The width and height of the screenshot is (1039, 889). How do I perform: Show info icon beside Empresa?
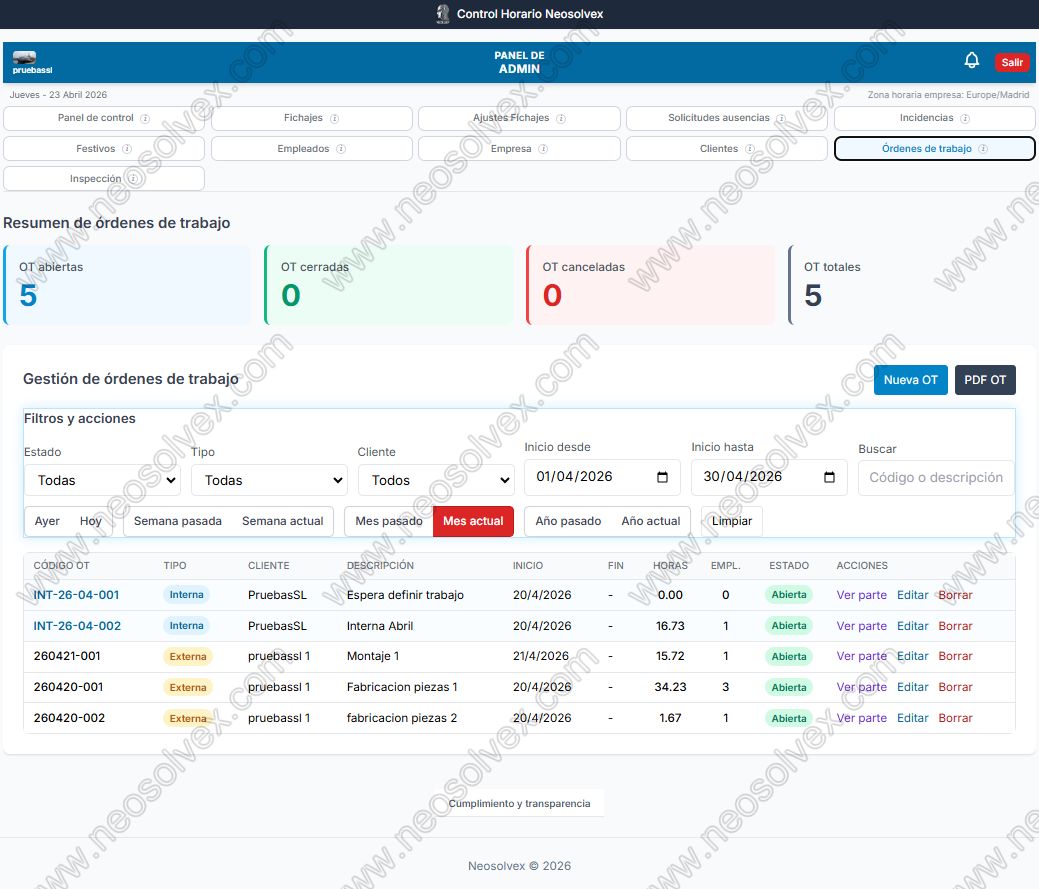[x=543, y=149]
